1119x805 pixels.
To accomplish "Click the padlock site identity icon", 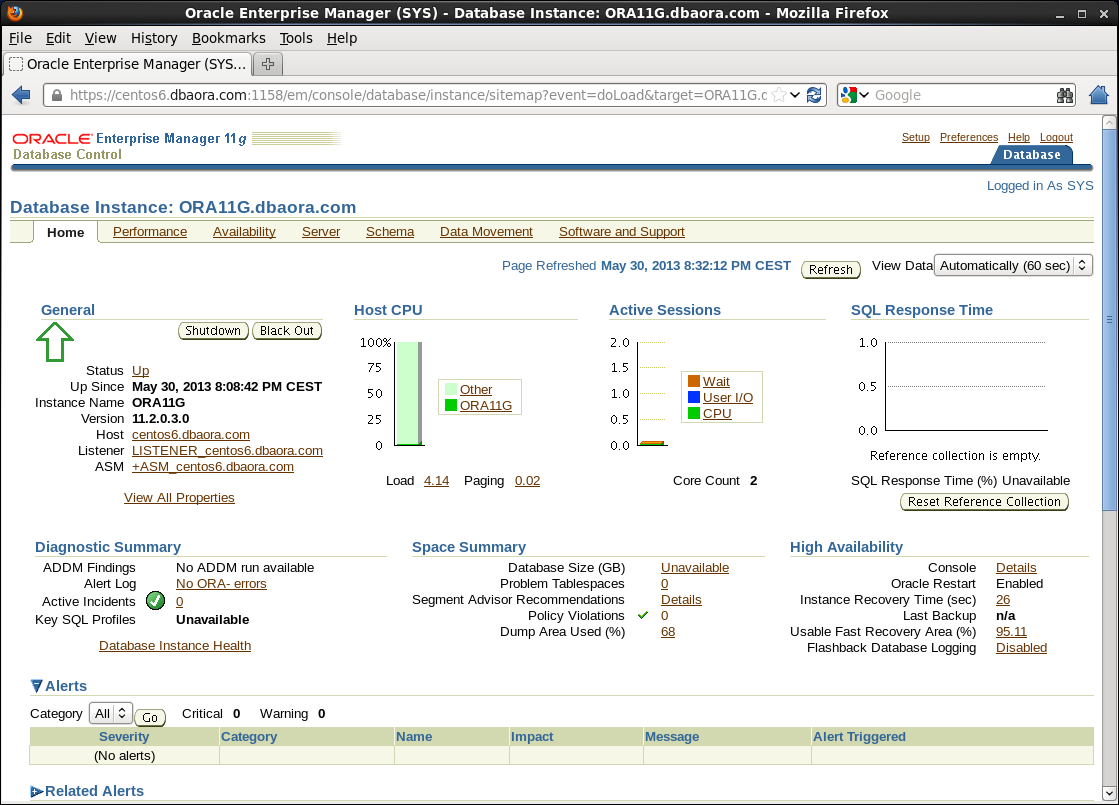I will 56,95.
